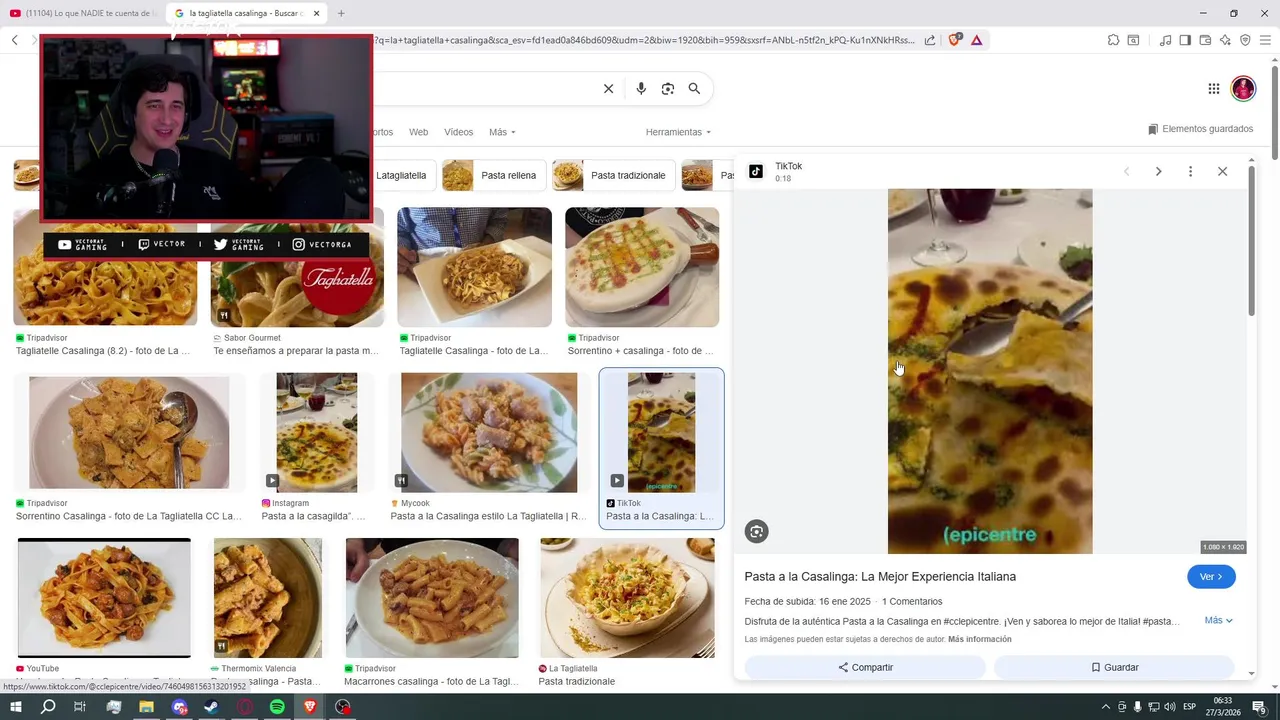Open the browser extensions puzzle icon
This screenshot has width=1280, height=720.
tap(1113, 40)
